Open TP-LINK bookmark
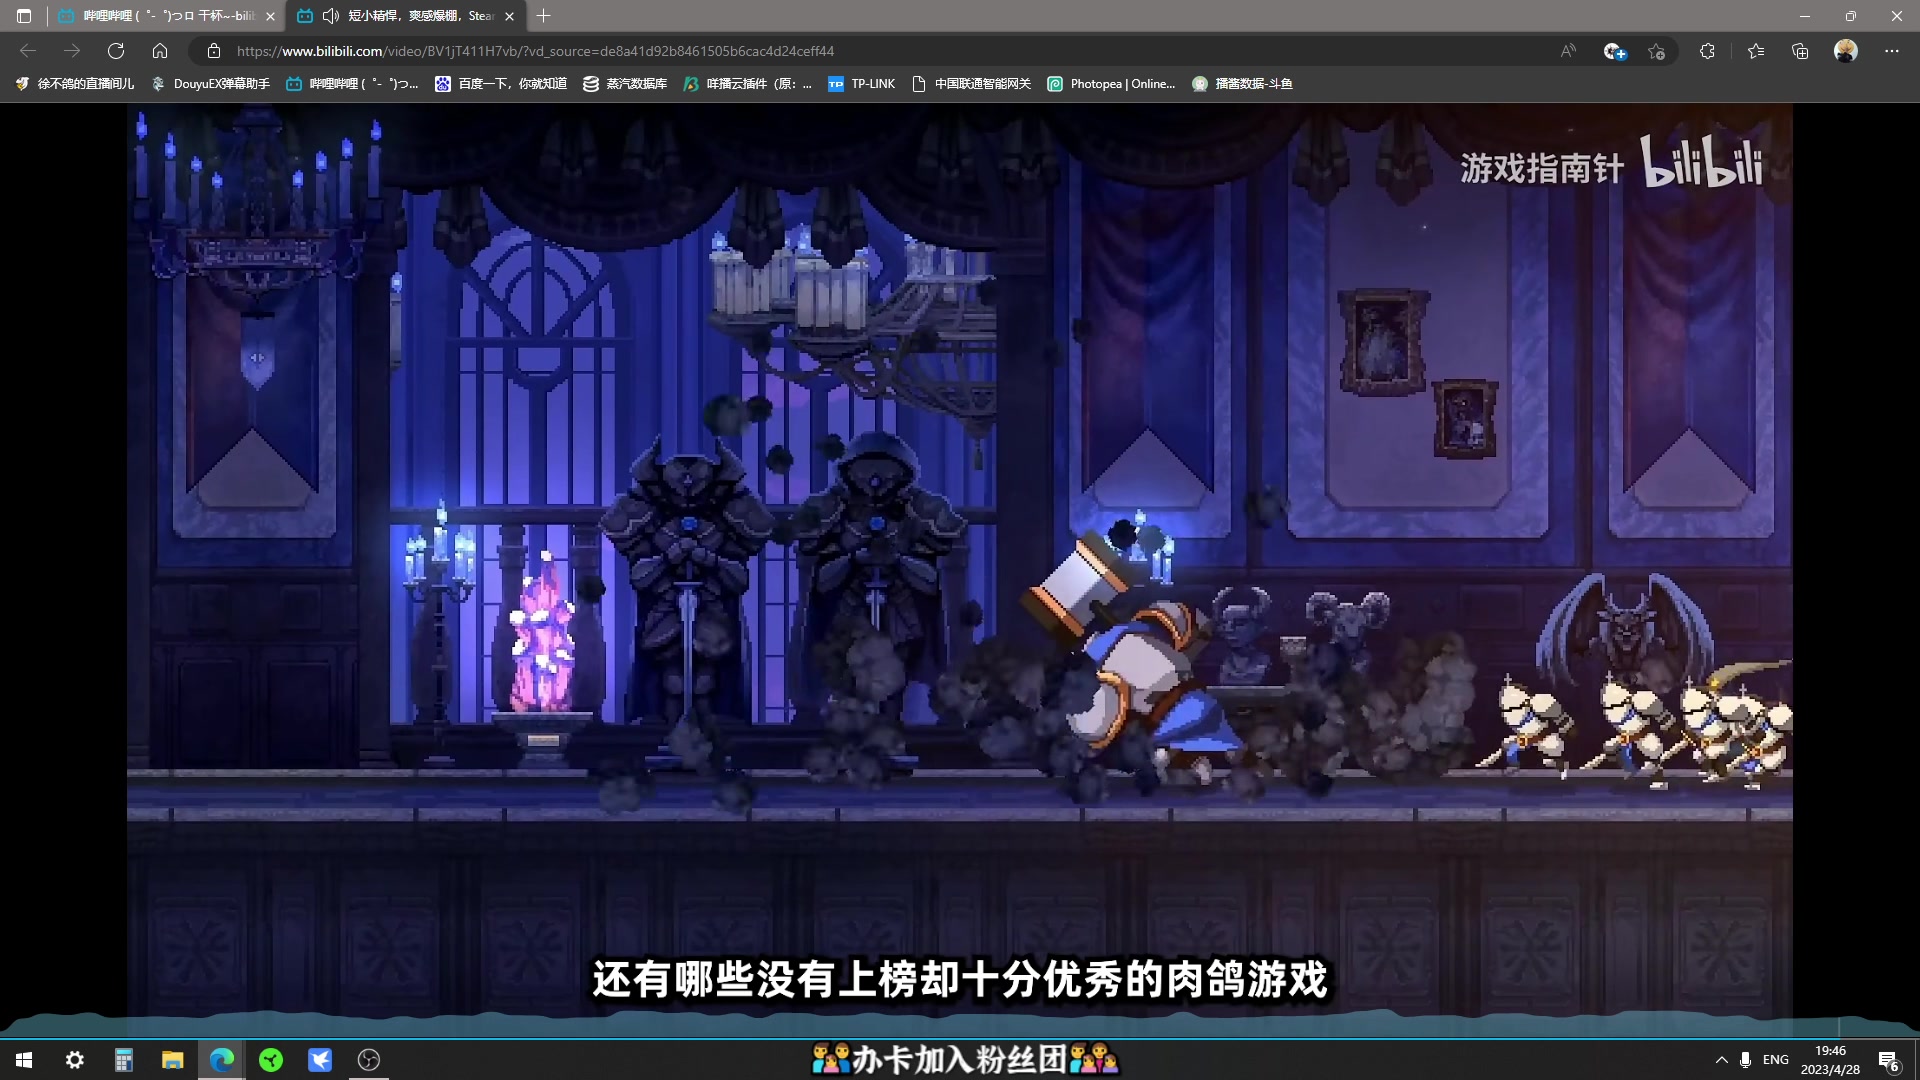 tap(862, 84)
